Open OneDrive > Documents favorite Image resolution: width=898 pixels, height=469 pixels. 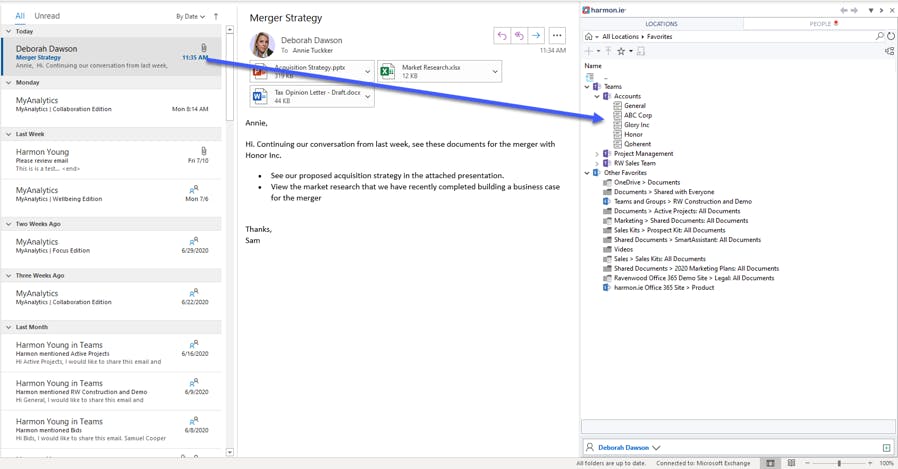click(647, 183)
